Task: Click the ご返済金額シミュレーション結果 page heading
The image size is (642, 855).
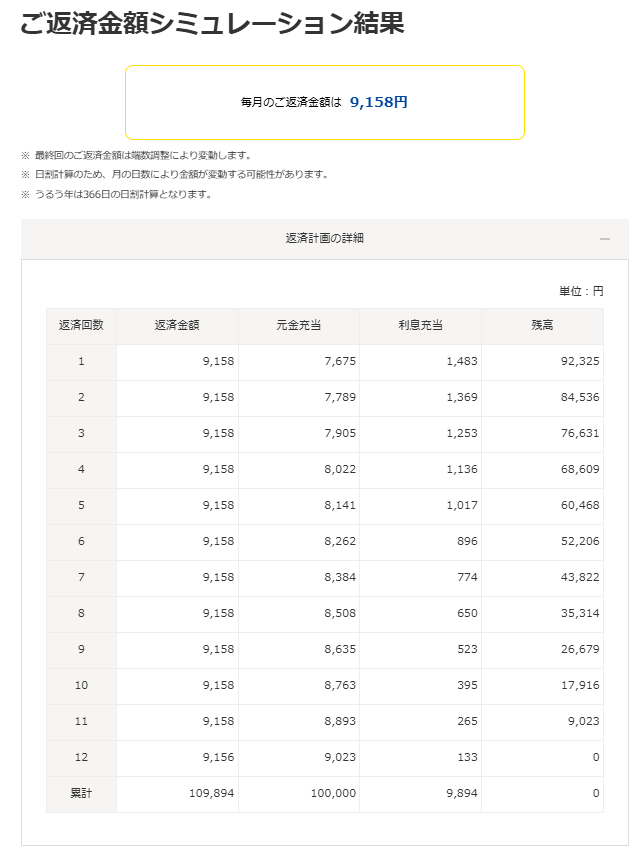Action: point(212,23)
